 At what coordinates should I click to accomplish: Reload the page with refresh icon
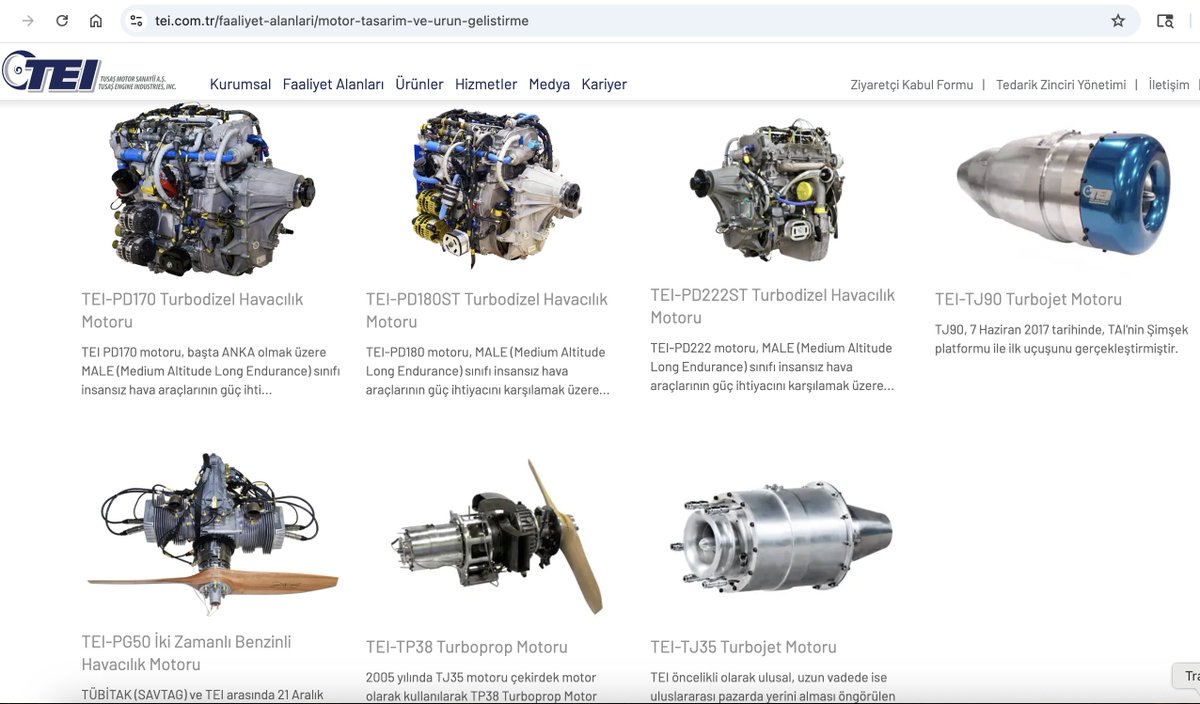point(62,20)
